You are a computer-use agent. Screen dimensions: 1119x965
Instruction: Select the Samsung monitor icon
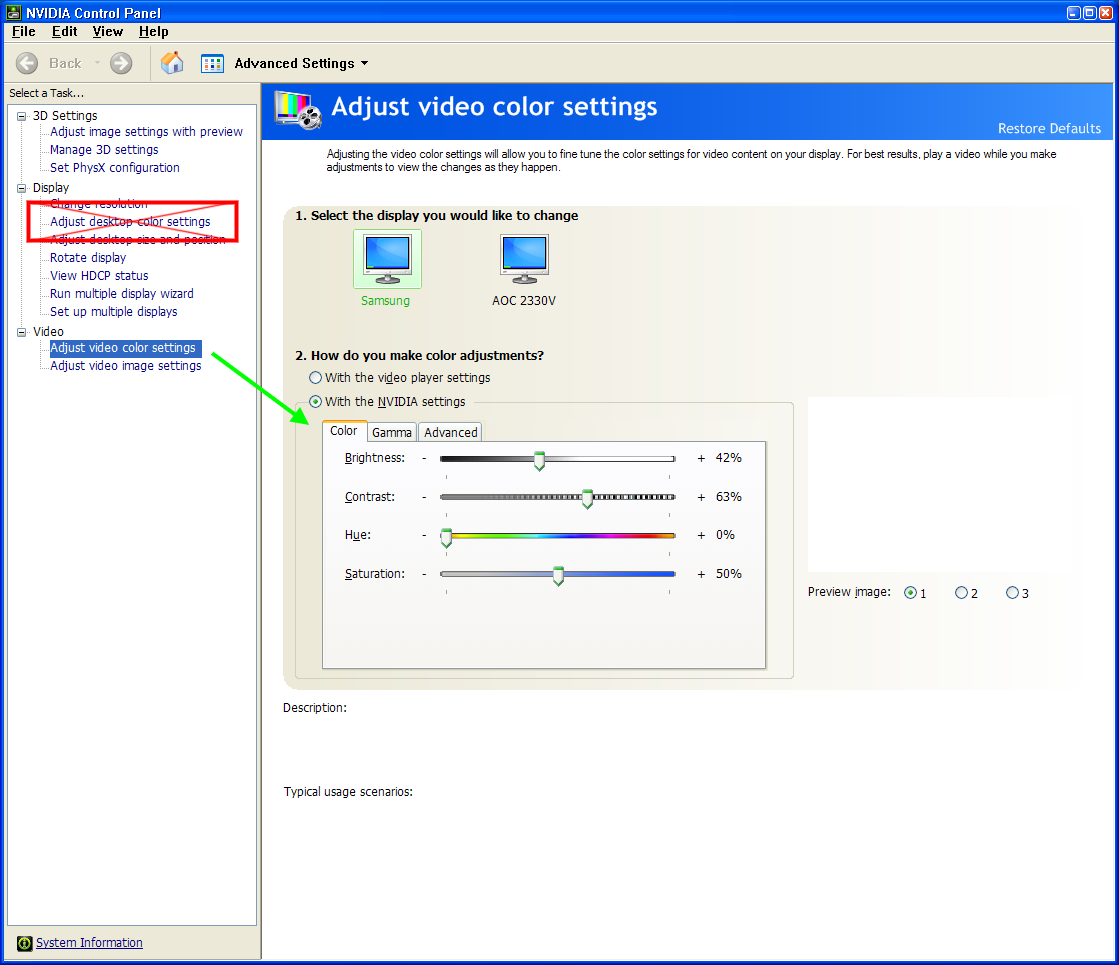(x=388, y=258)
